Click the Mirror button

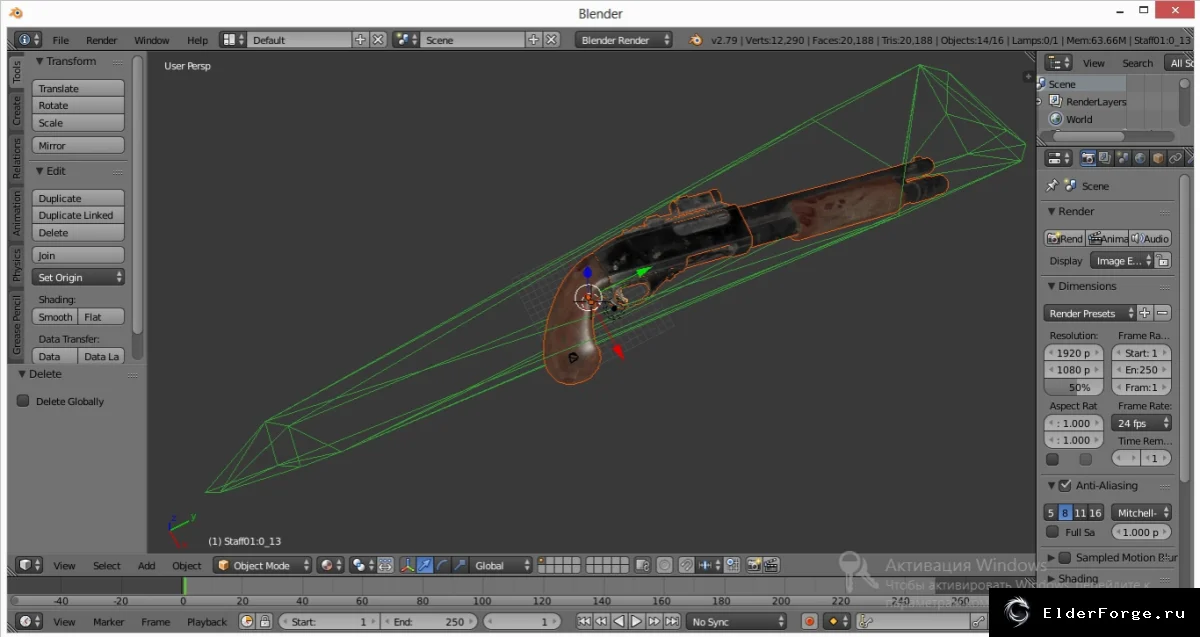pyautogui.click(x=79, y=146)
